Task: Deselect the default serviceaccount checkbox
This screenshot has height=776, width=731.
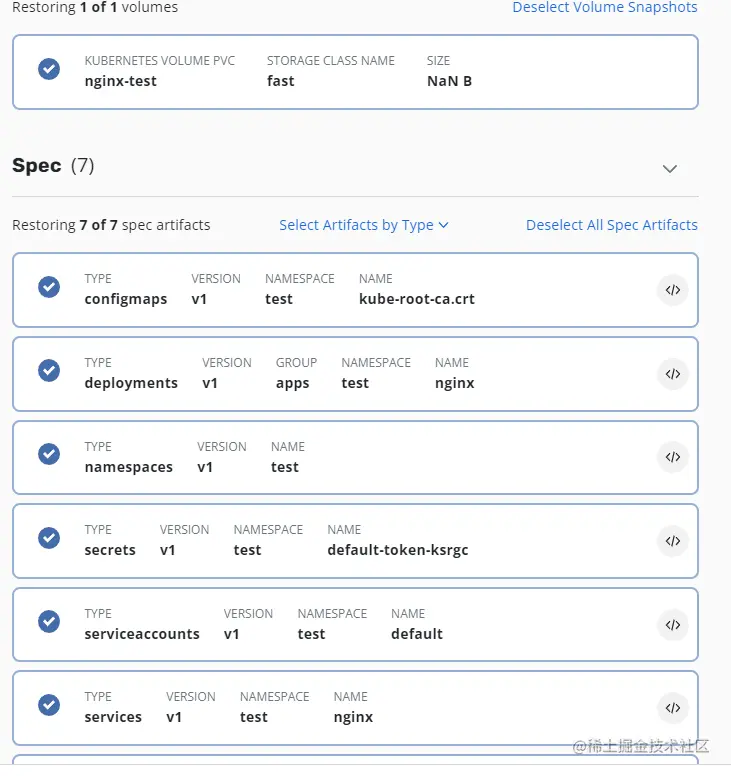Action: pyautogui.click(x=49, y=622)
